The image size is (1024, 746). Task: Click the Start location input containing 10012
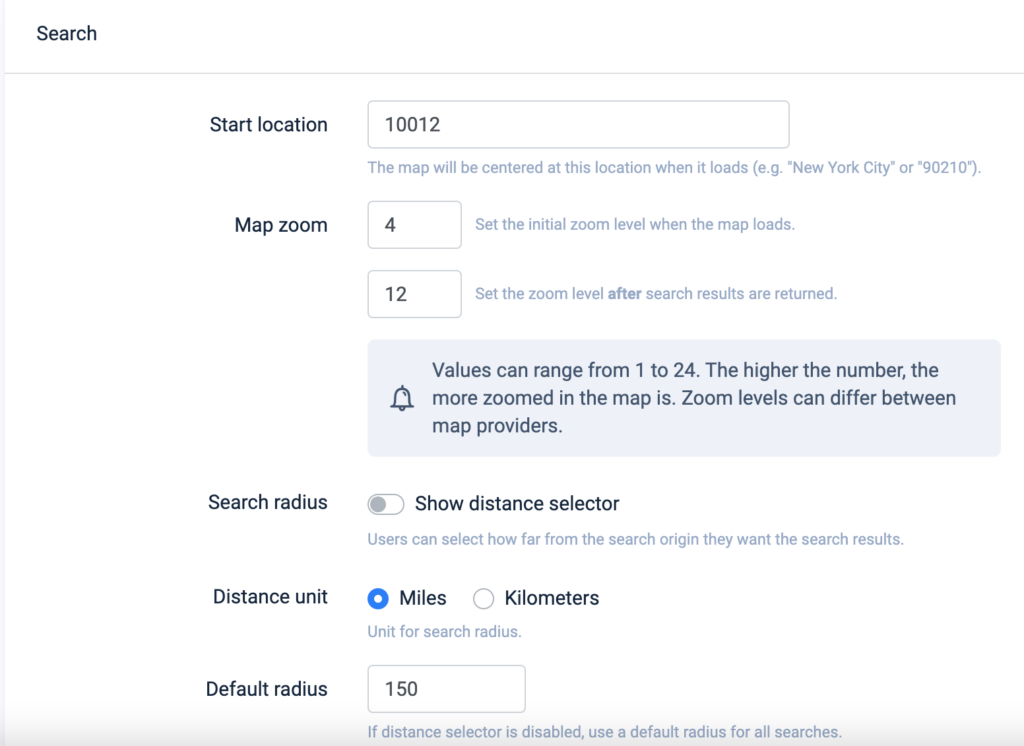click(x=578, y=124)
